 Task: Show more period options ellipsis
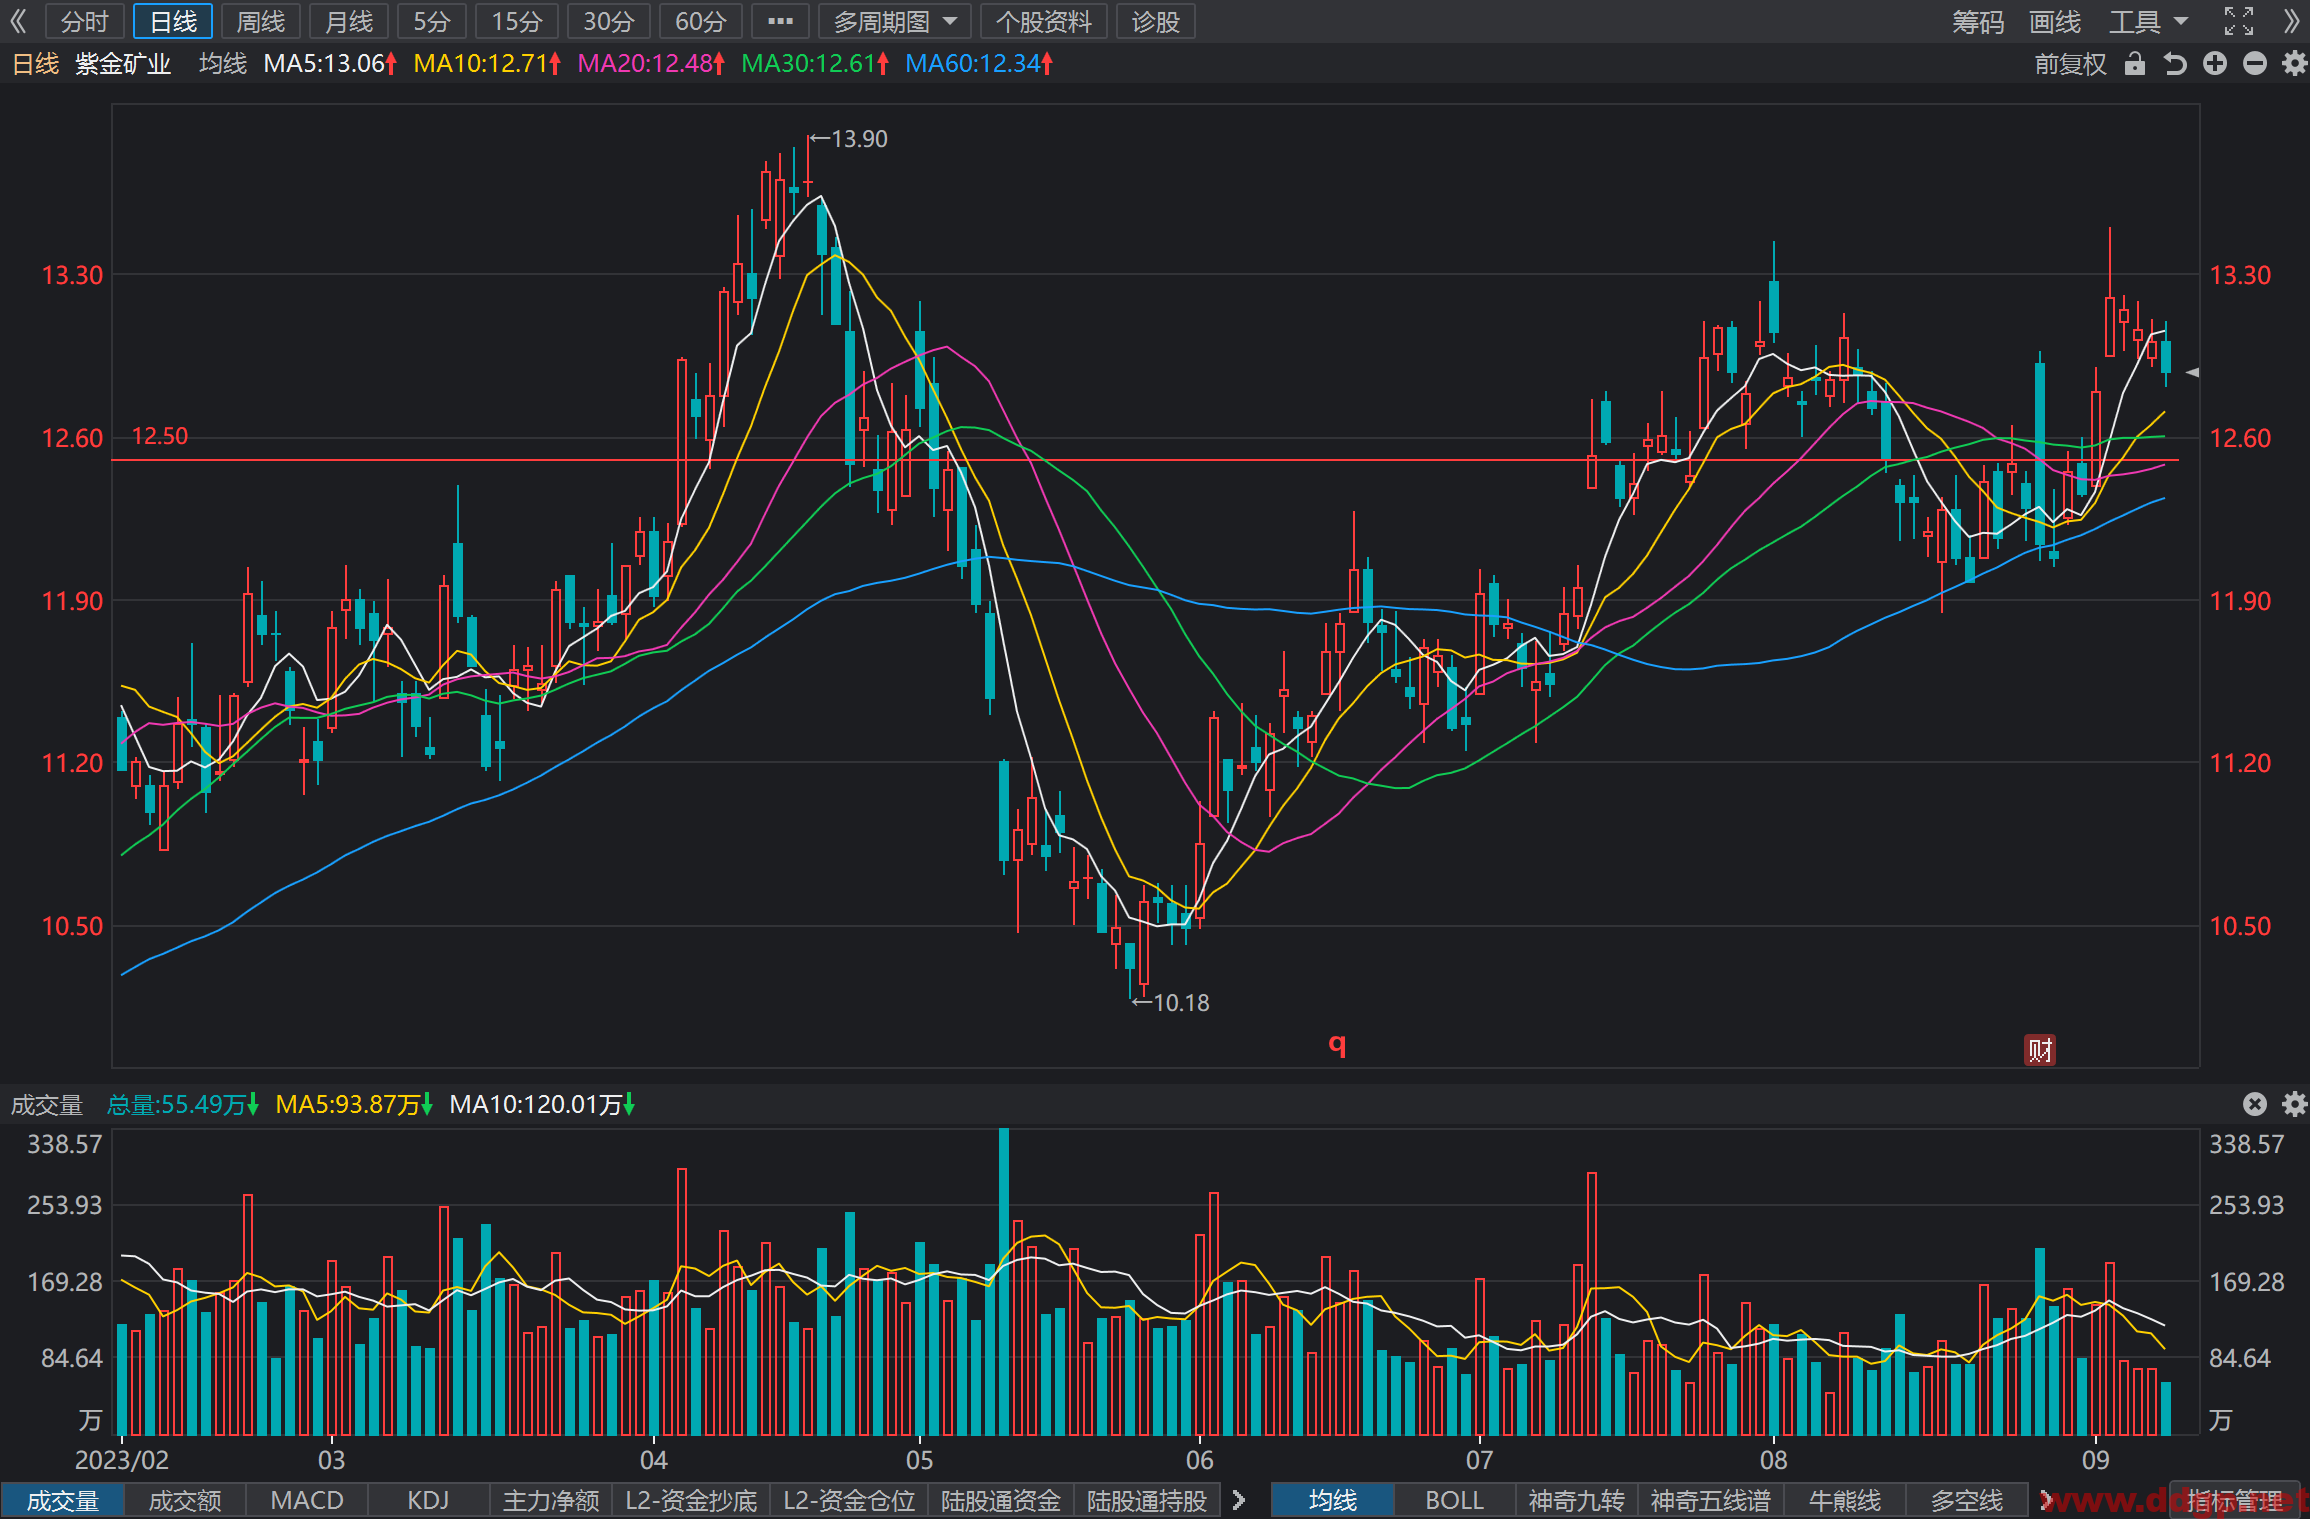(780, 21)
